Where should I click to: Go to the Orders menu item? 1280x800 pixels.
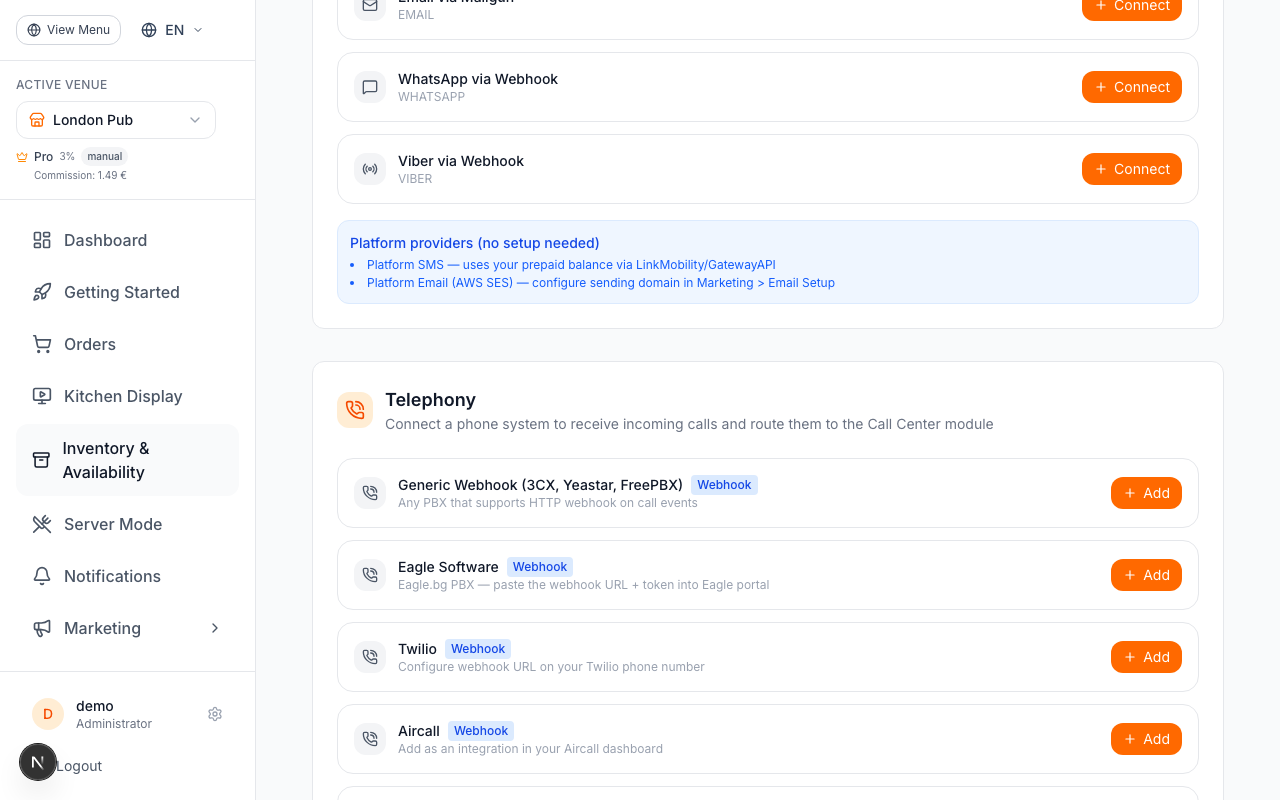coord(90,344)
